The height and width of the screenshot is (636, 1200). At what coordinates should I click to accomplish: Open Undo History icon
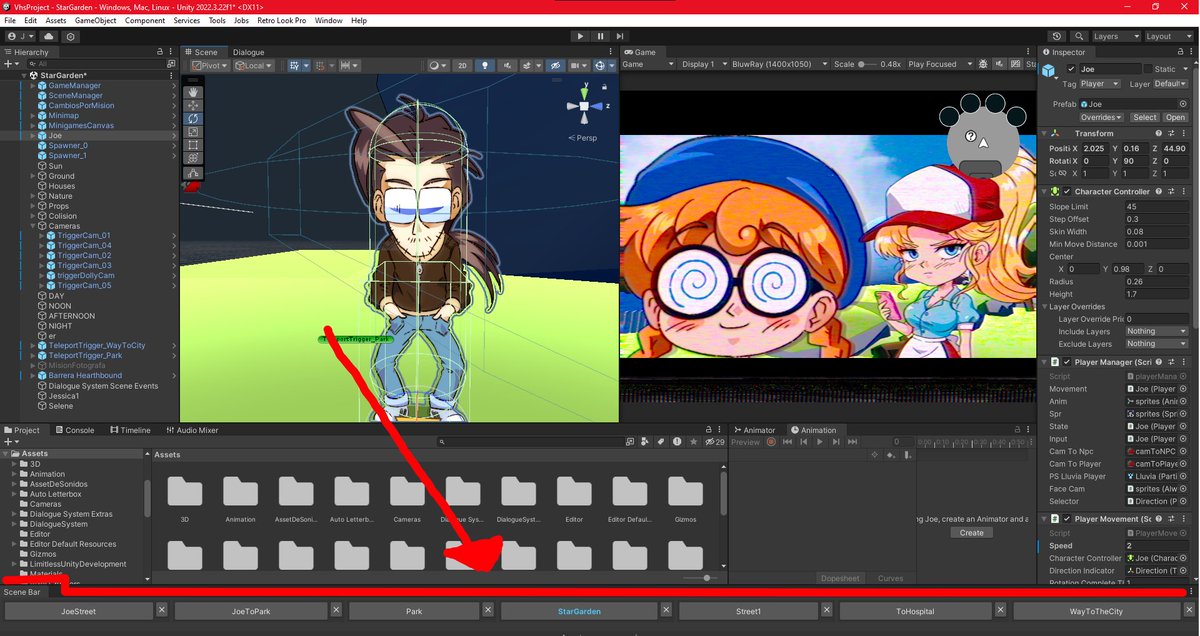click(x=1057, y=36)
